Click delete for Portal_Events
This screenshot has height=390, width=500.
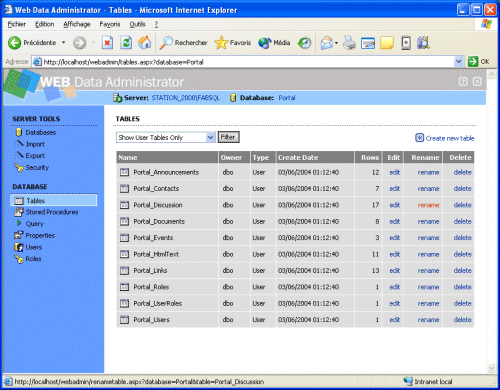pyautogui.click(x=463, y=238)
